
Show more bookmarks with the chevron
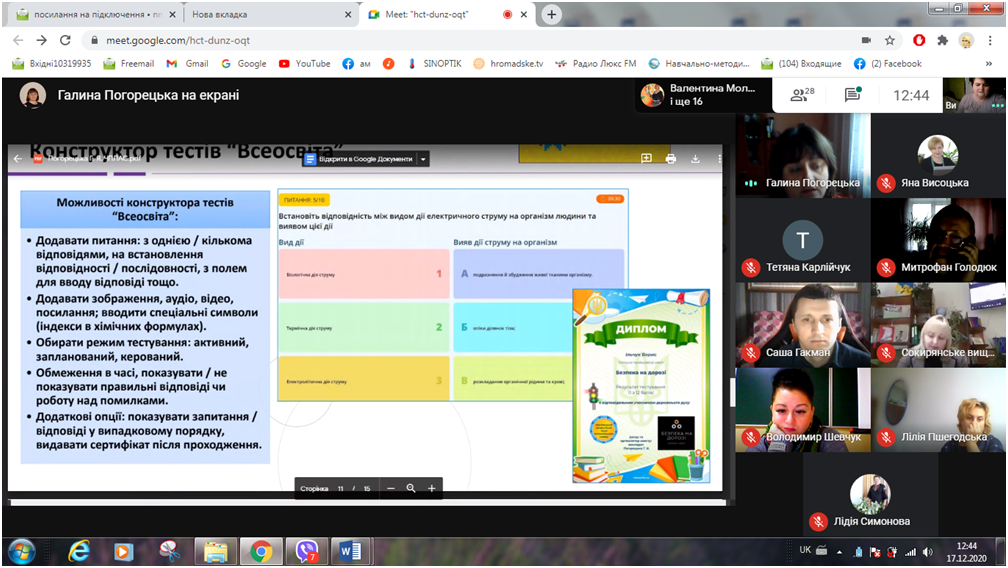click(x=989, y=64)
